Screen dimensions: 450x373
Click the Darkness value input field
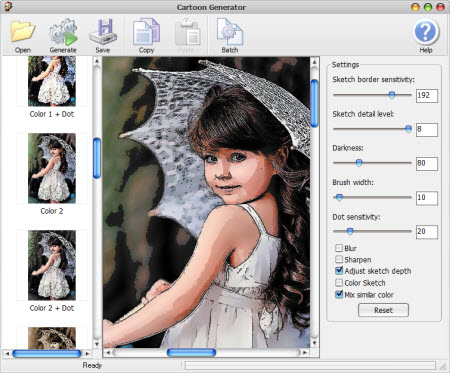click(427, 163)
